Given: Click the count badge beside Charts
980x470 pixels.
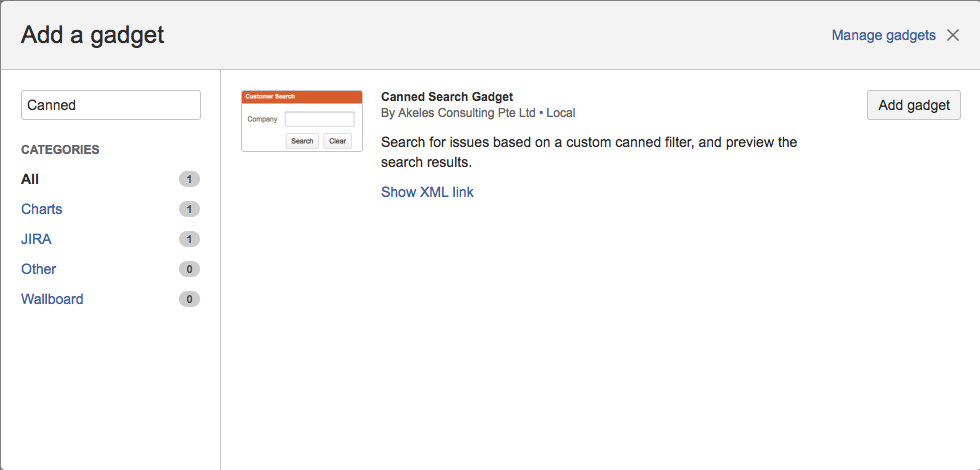Looking at the screenshot, I should click(189, 209).
